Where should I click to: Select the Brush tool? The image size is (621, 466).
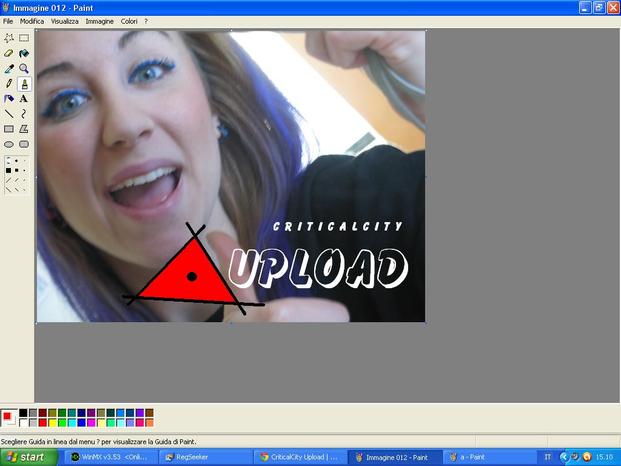[x=24, y=84]
